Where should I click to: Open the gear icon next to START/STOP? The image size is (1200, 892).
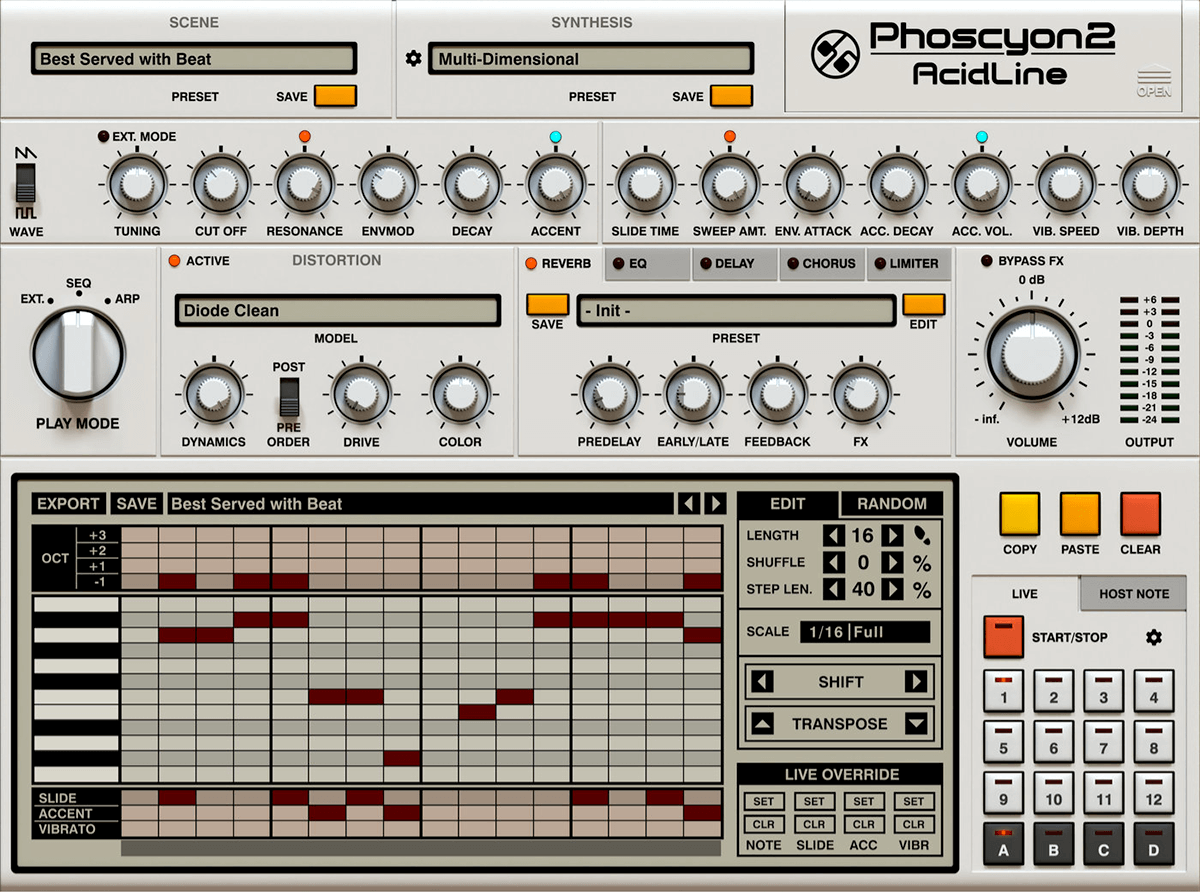[1153, 637]
